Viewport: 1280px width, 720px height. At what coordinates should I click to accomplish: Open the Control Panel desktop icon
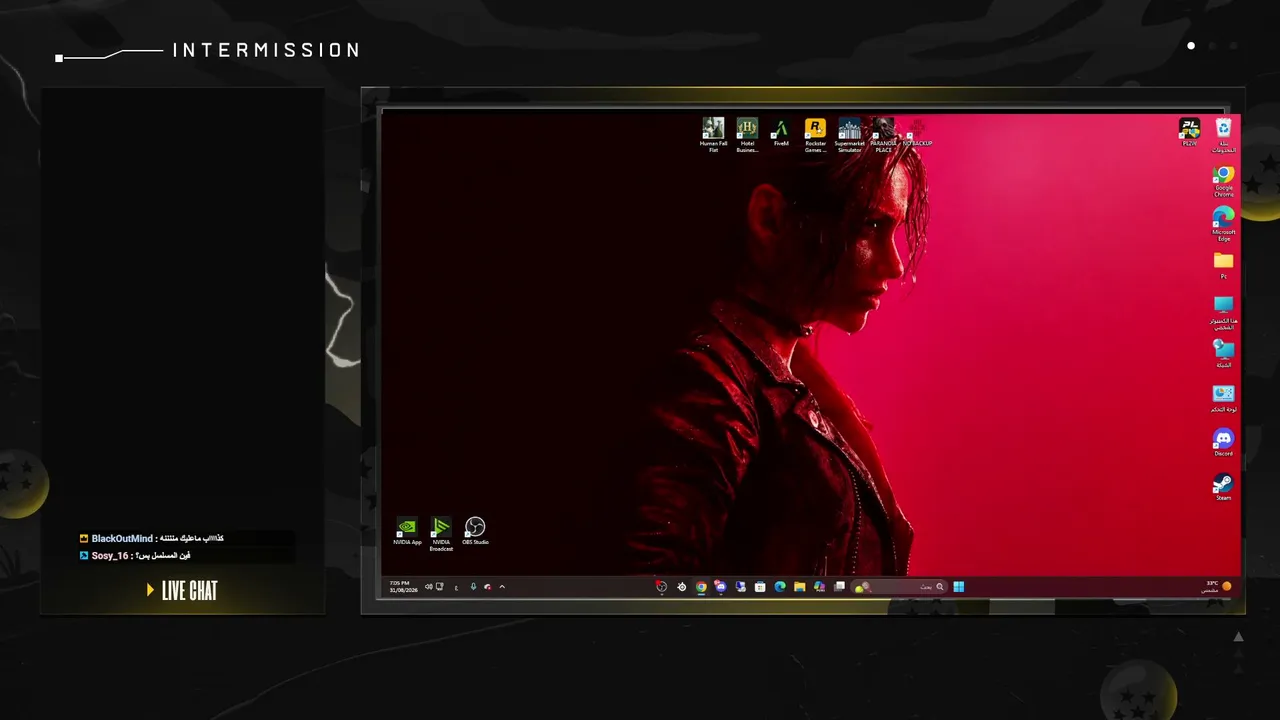pyautogui.click(x=1224, y=398)
